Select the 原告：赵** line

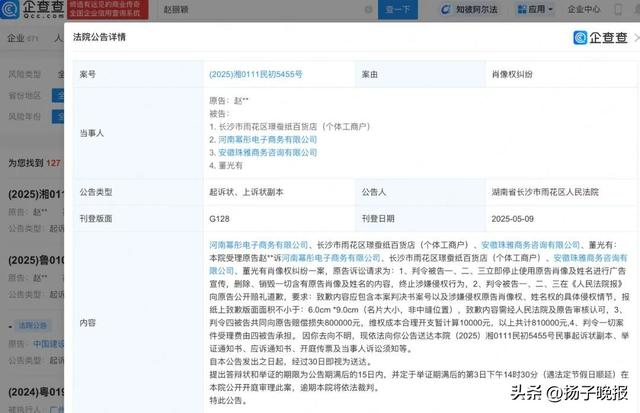point(229,100)
